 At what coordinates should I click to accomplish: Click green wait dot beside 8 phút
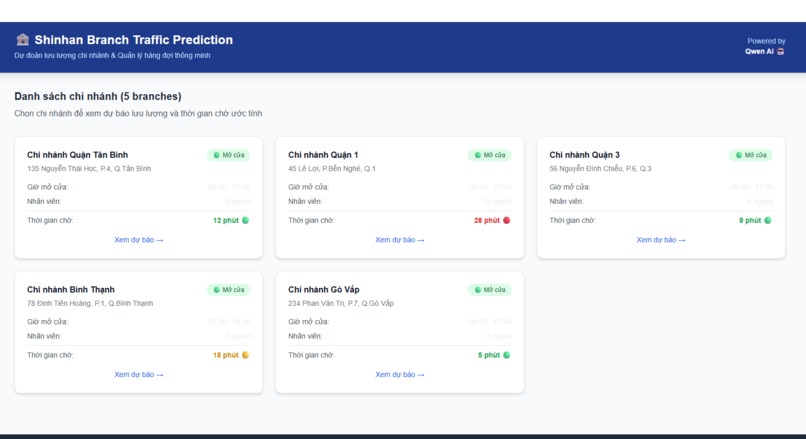coord(768,220)
